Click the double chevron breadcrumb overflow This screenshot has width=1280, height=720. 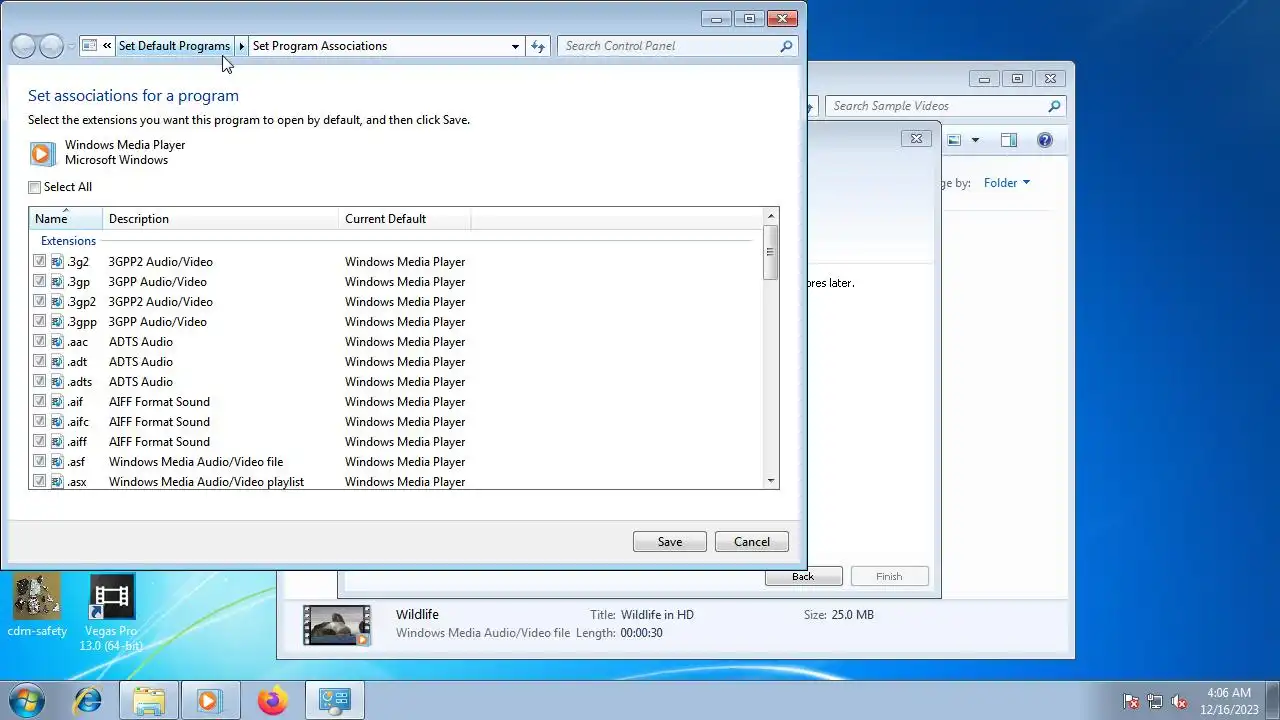(x=107, y=46)
